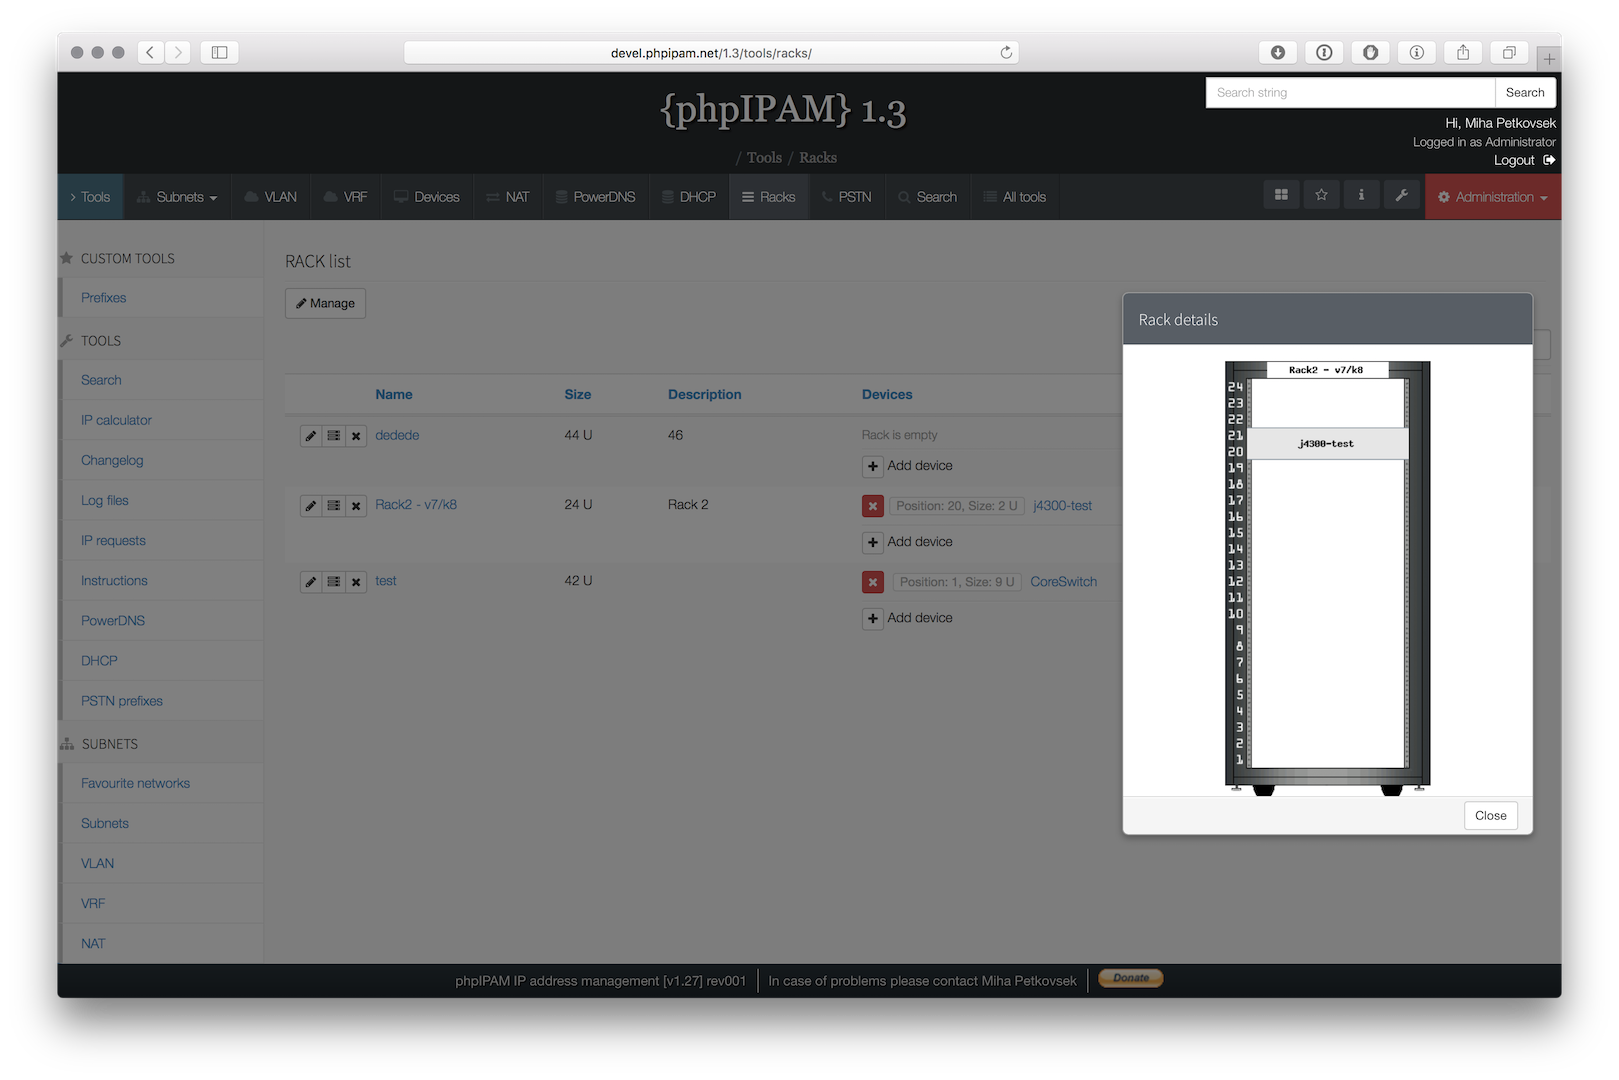Open the browser share icon
The width and height of the screenshot is (1619, 1080).
pyautogui.click(x=1463, y=52)
